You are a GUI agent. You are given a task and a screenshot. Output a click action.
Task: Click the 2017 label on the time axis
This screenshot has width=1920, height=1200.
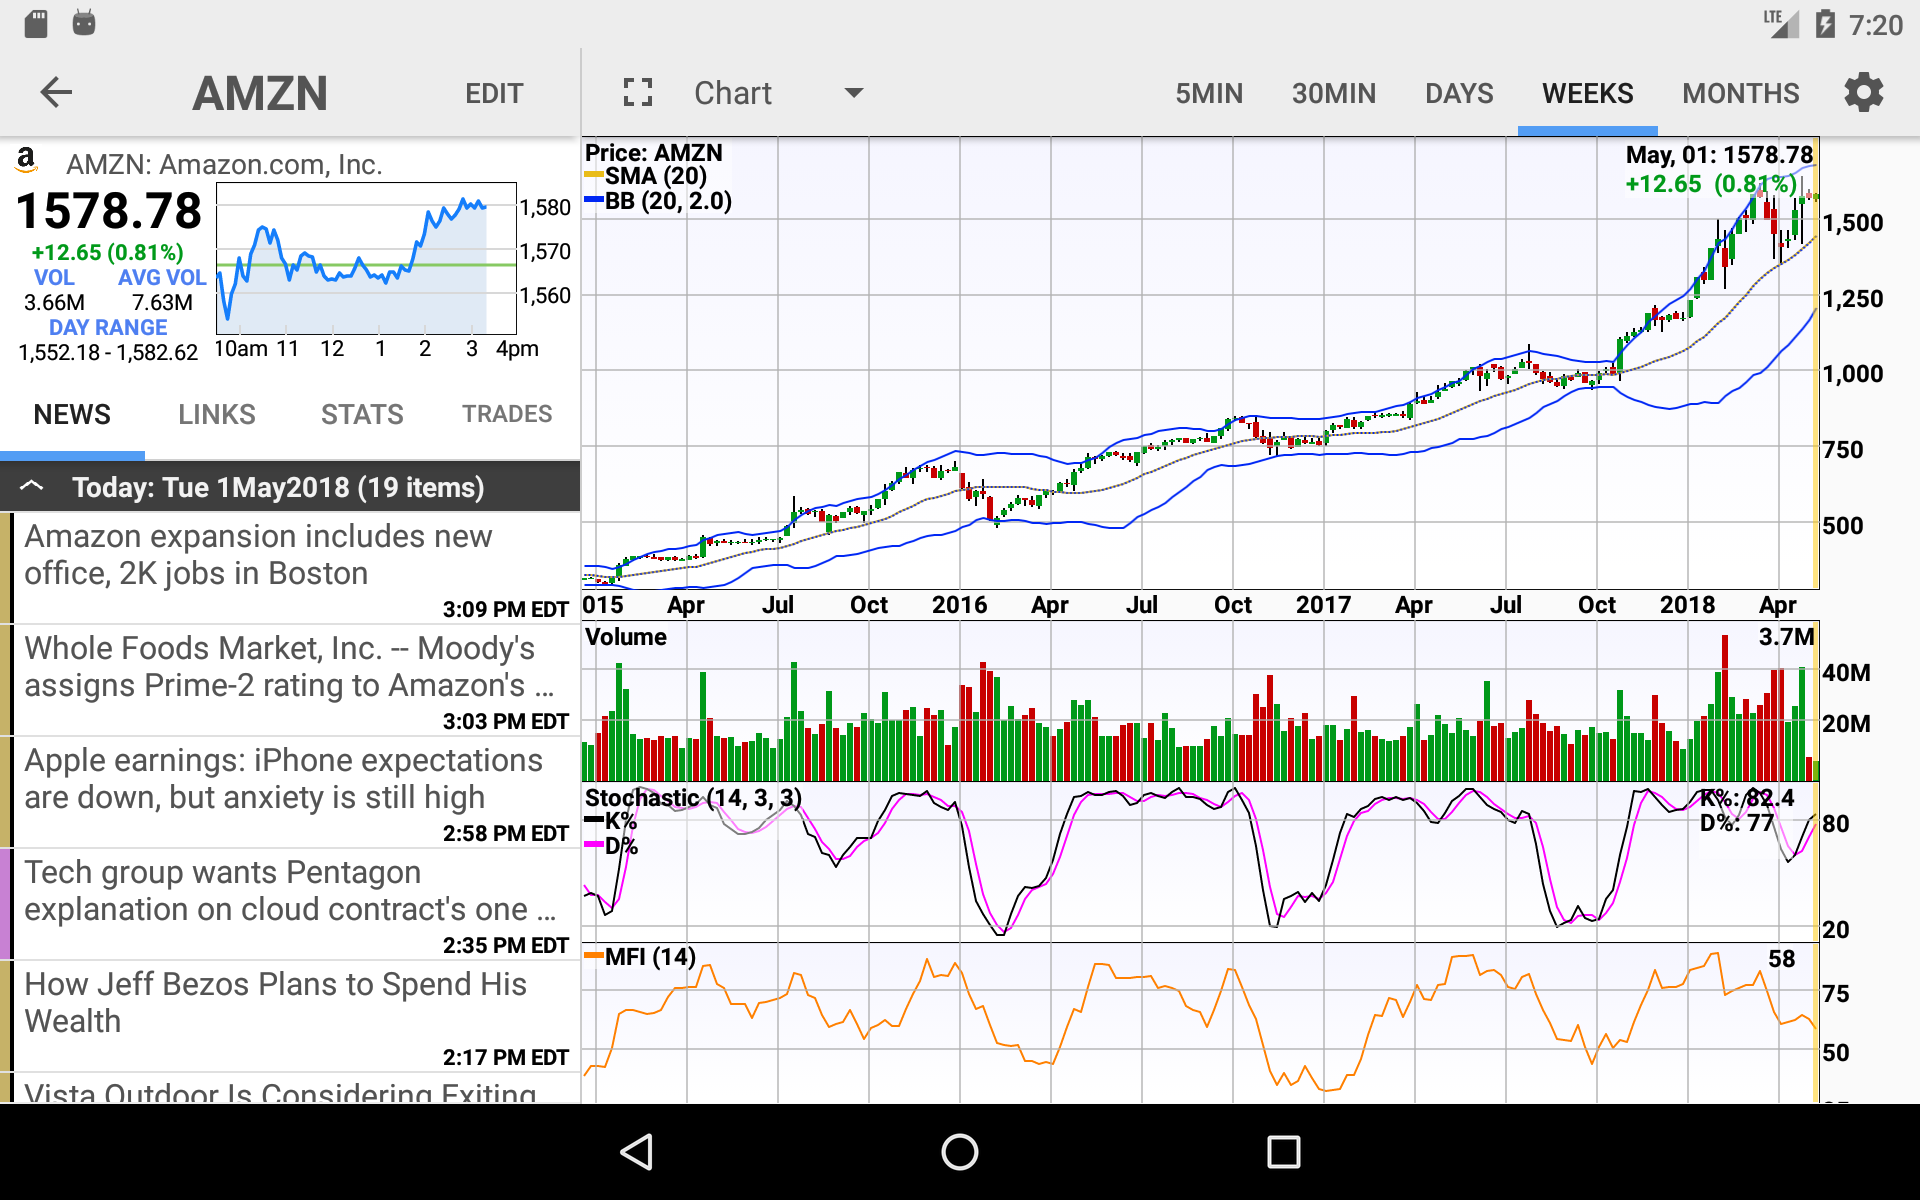tap(1323, 605)
